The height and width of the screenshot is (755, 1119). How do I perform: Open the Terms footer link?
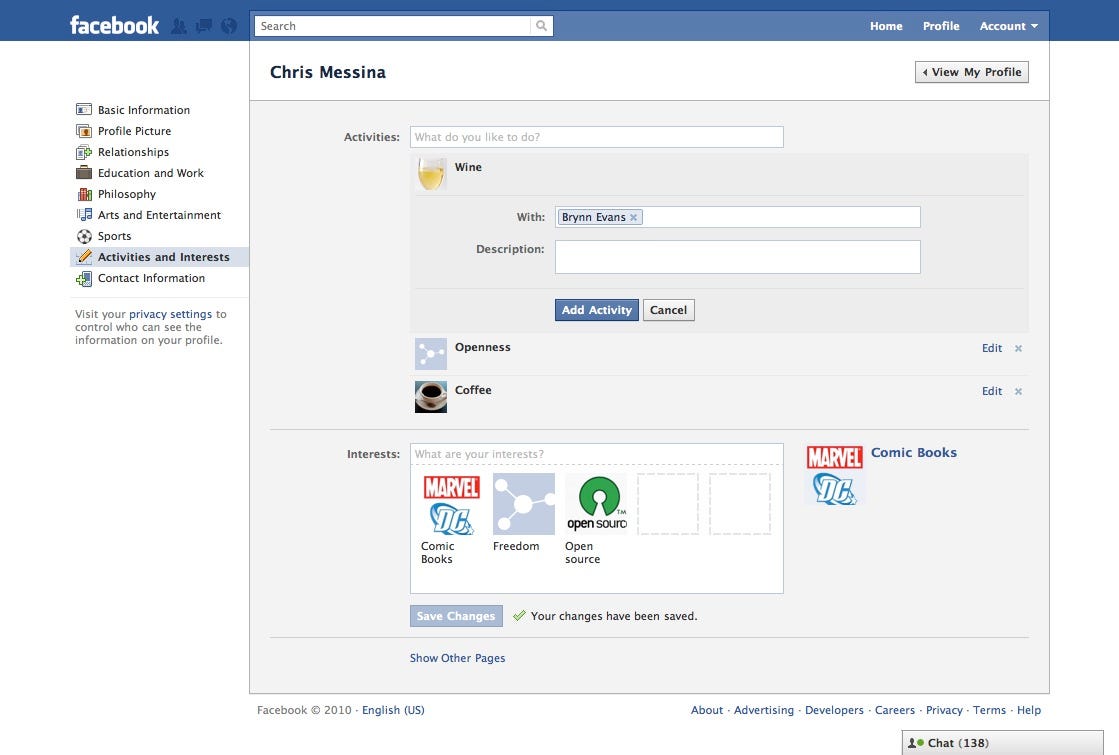pos(989,710)
